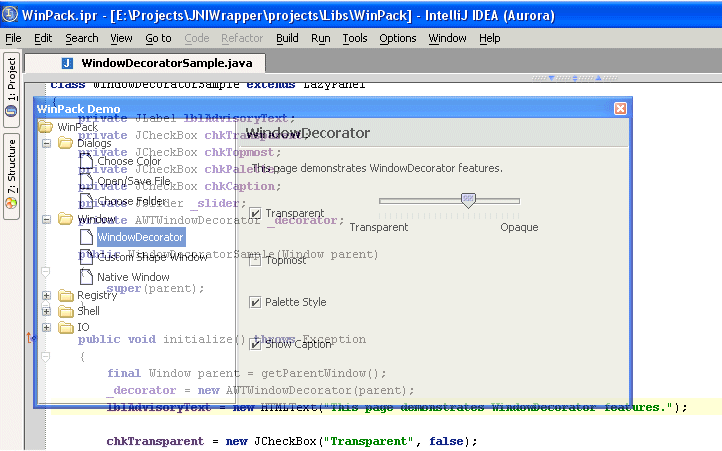The image size is (722, 451).
Task: Expand the Registry tree node
Action: [x=46, y=295]
